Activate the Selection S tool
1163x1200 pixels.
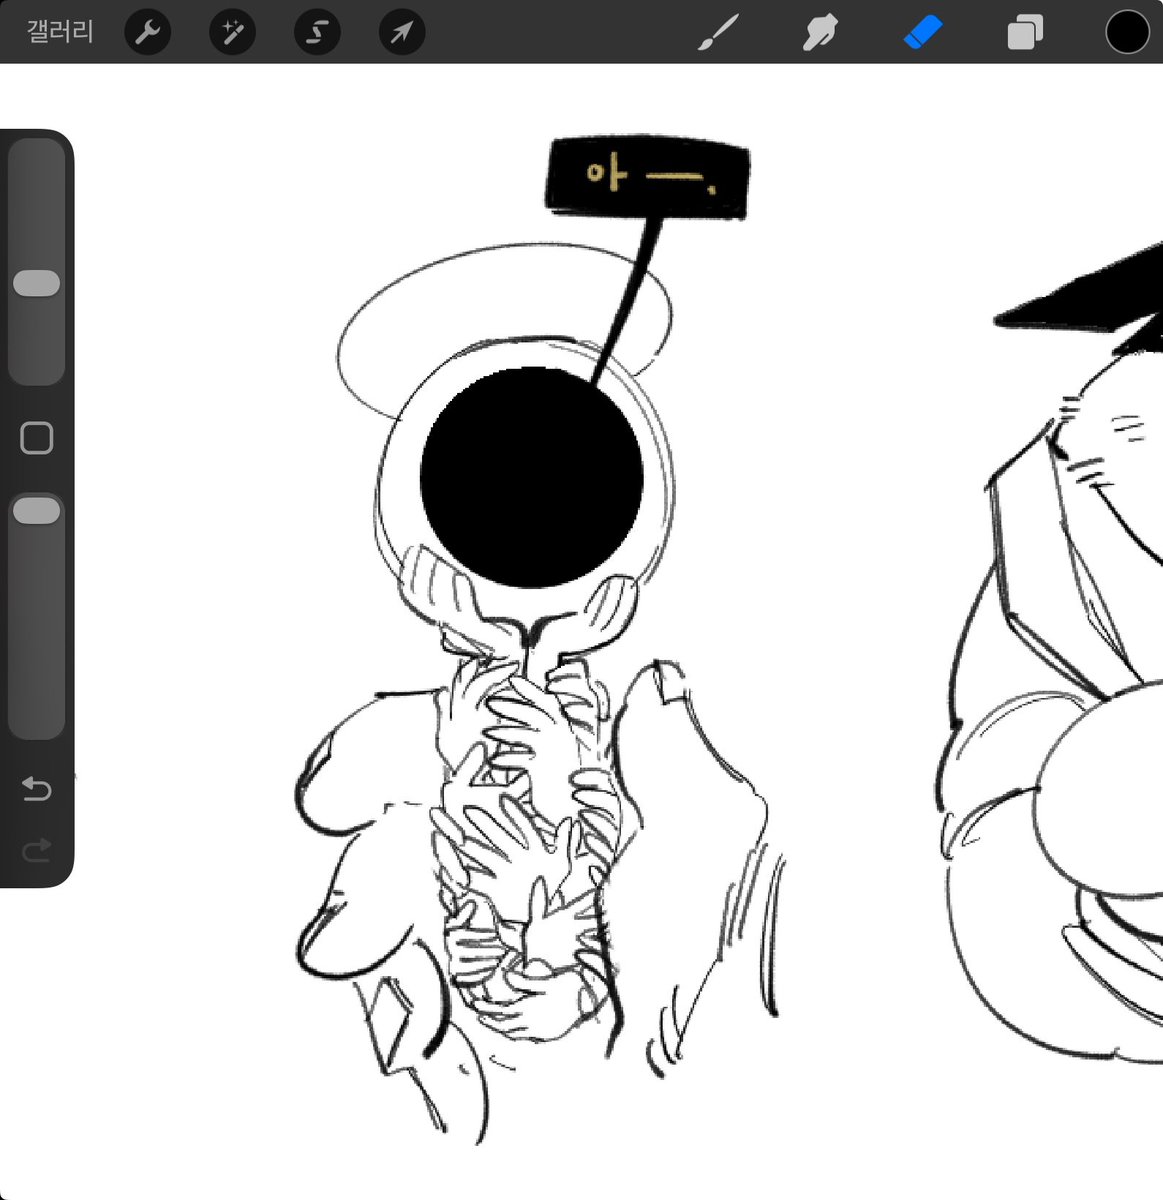point(317,33)
